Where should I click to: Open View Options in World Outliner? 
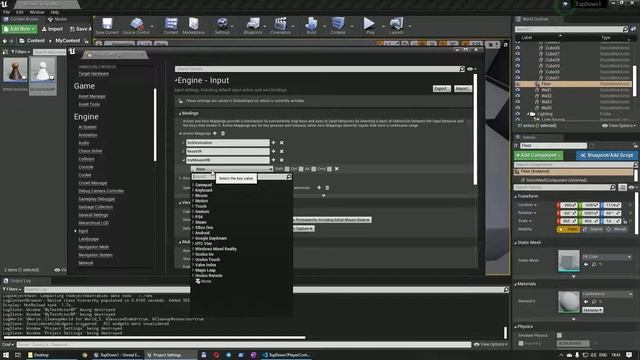(x=619, y=126)
